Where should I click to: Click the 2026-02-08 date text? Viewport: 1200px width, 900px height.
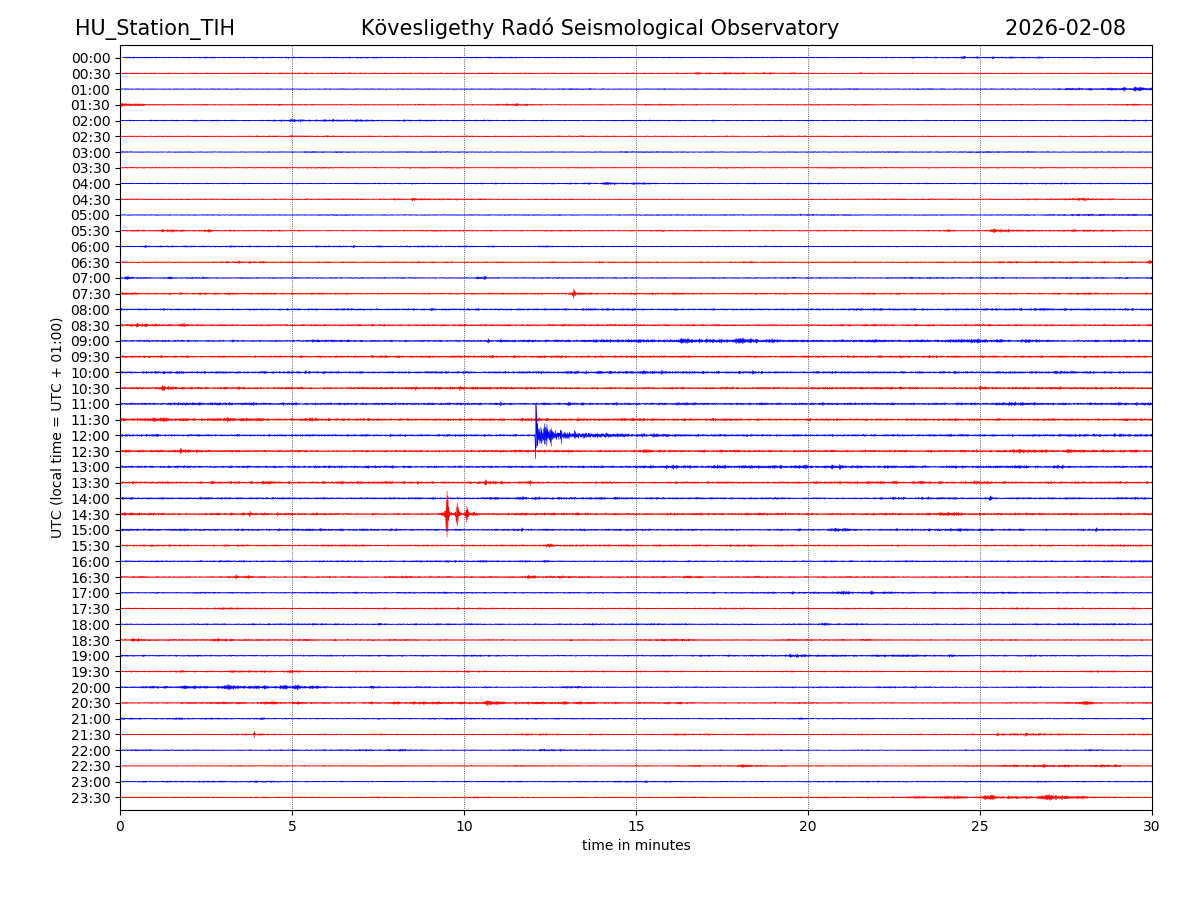pyautogui.click(x=1065, y=28)
